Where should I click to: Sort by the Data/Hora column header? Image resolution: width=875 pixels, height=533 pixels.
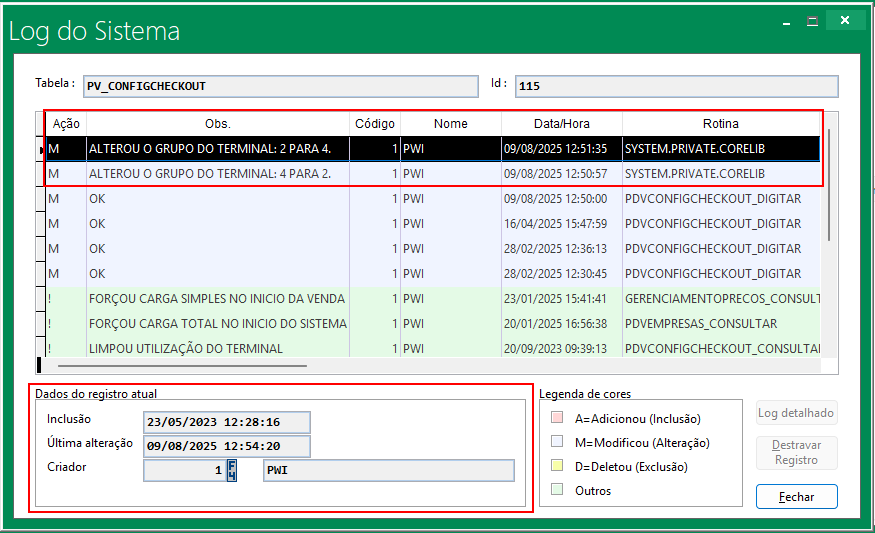point(561,123)
